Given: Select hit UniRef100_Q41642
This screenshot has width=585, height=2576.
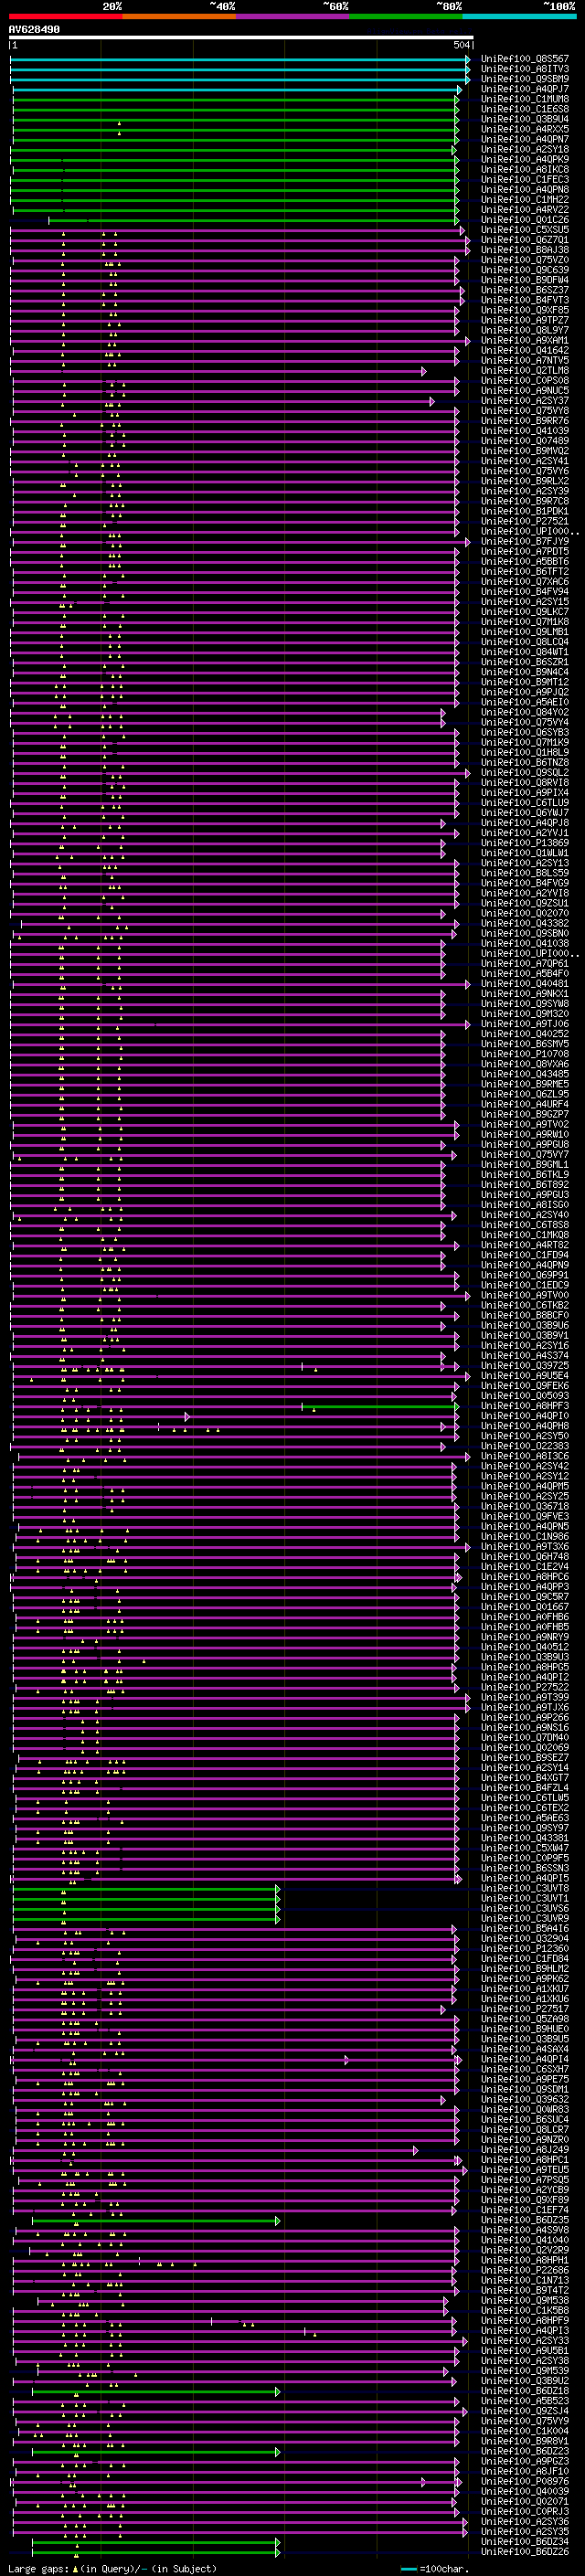Looking at the screenshot, I should (525, 350).
